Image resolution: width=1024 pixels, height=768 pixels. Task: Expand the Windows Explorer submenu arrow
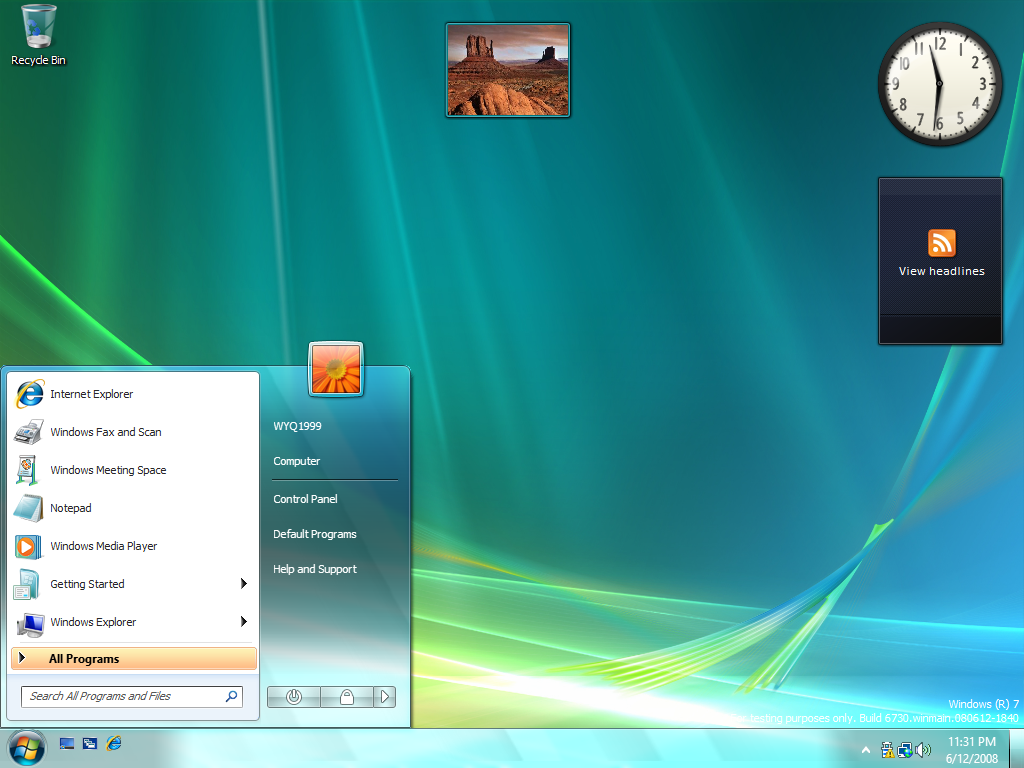pos(243,622)
